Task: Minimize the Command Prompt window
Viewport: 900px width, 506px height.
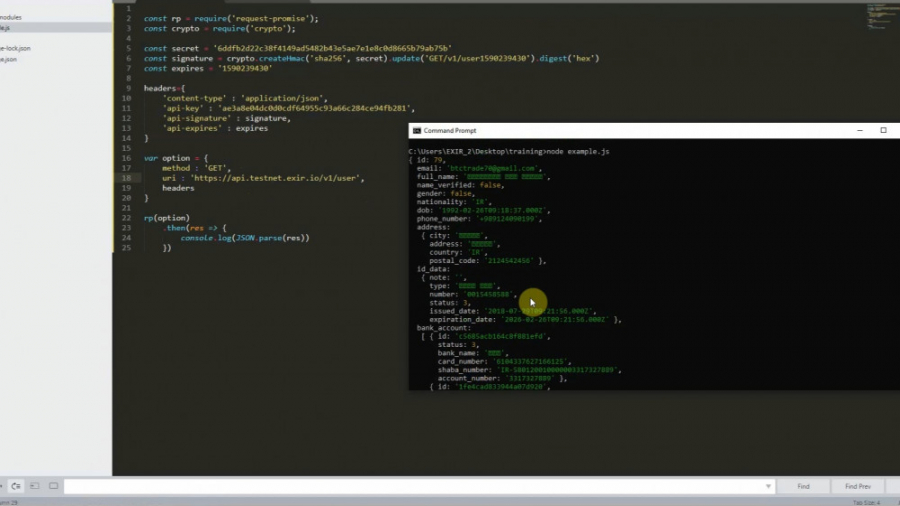Action: (860, 131)
